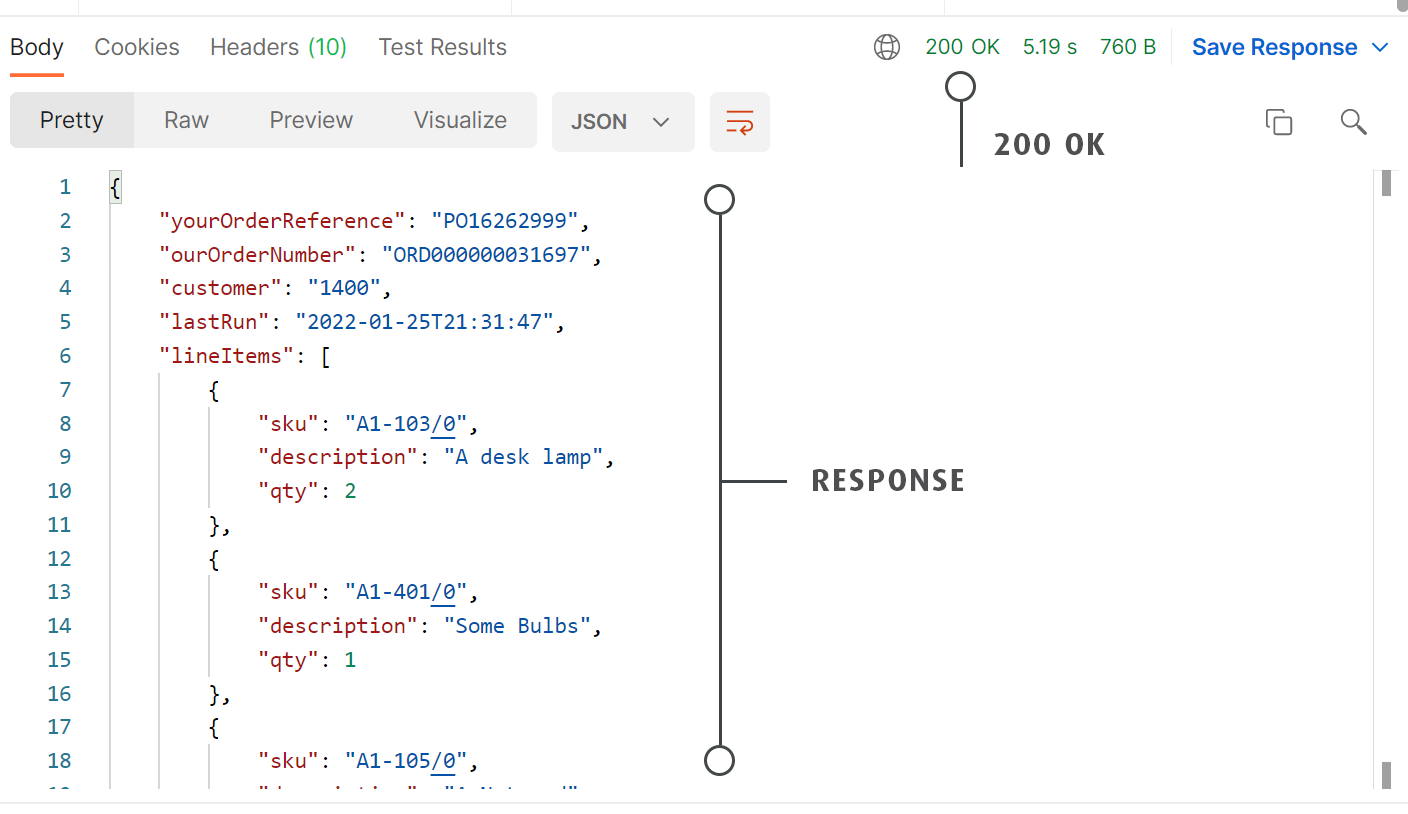Click the globe network info icon
1408x814 pixels.
click(x=887, y=47)
